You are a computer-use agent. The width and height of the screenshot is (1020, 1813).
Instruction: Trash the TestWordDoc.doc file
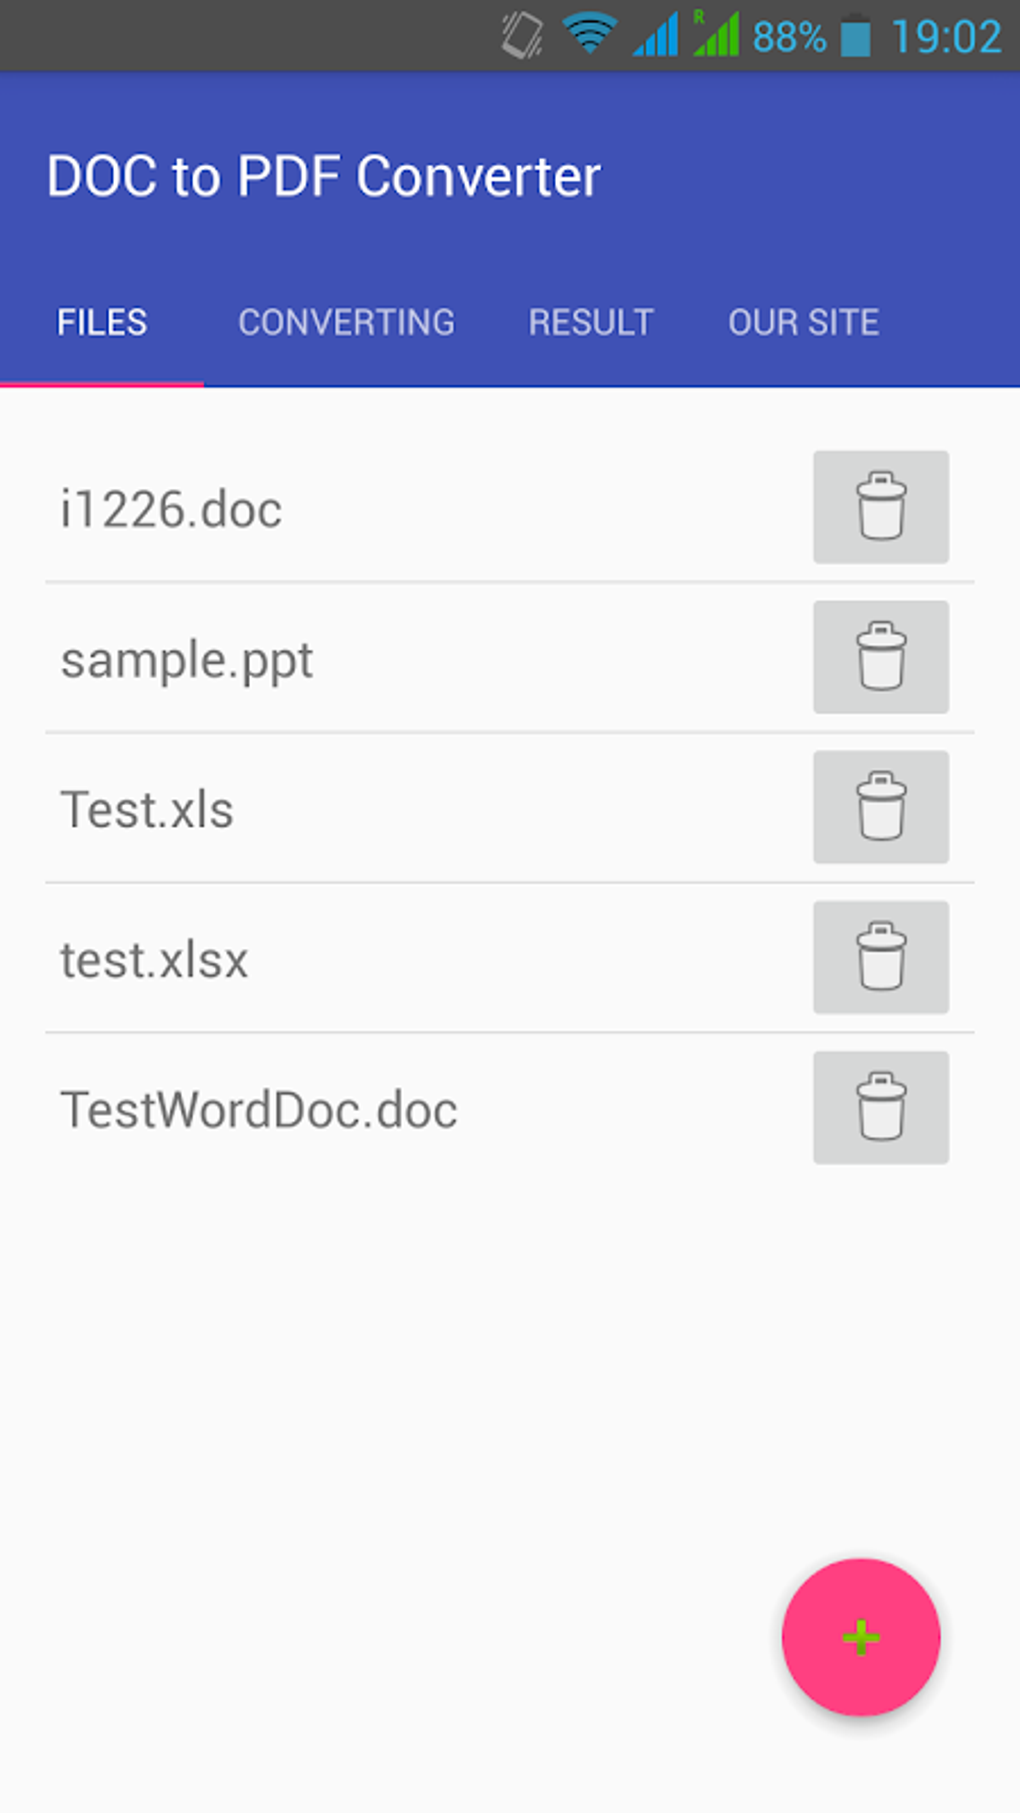pyautogui.click(x=880, y=1107)
